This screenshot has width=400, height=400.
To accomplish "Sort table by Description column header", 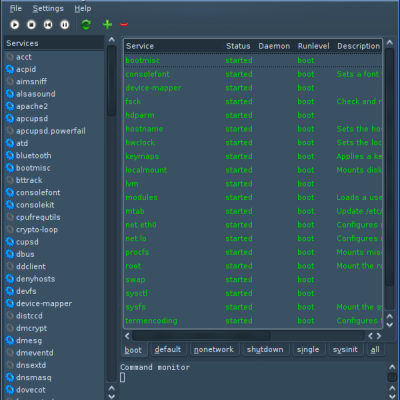I will coord(358,46).
